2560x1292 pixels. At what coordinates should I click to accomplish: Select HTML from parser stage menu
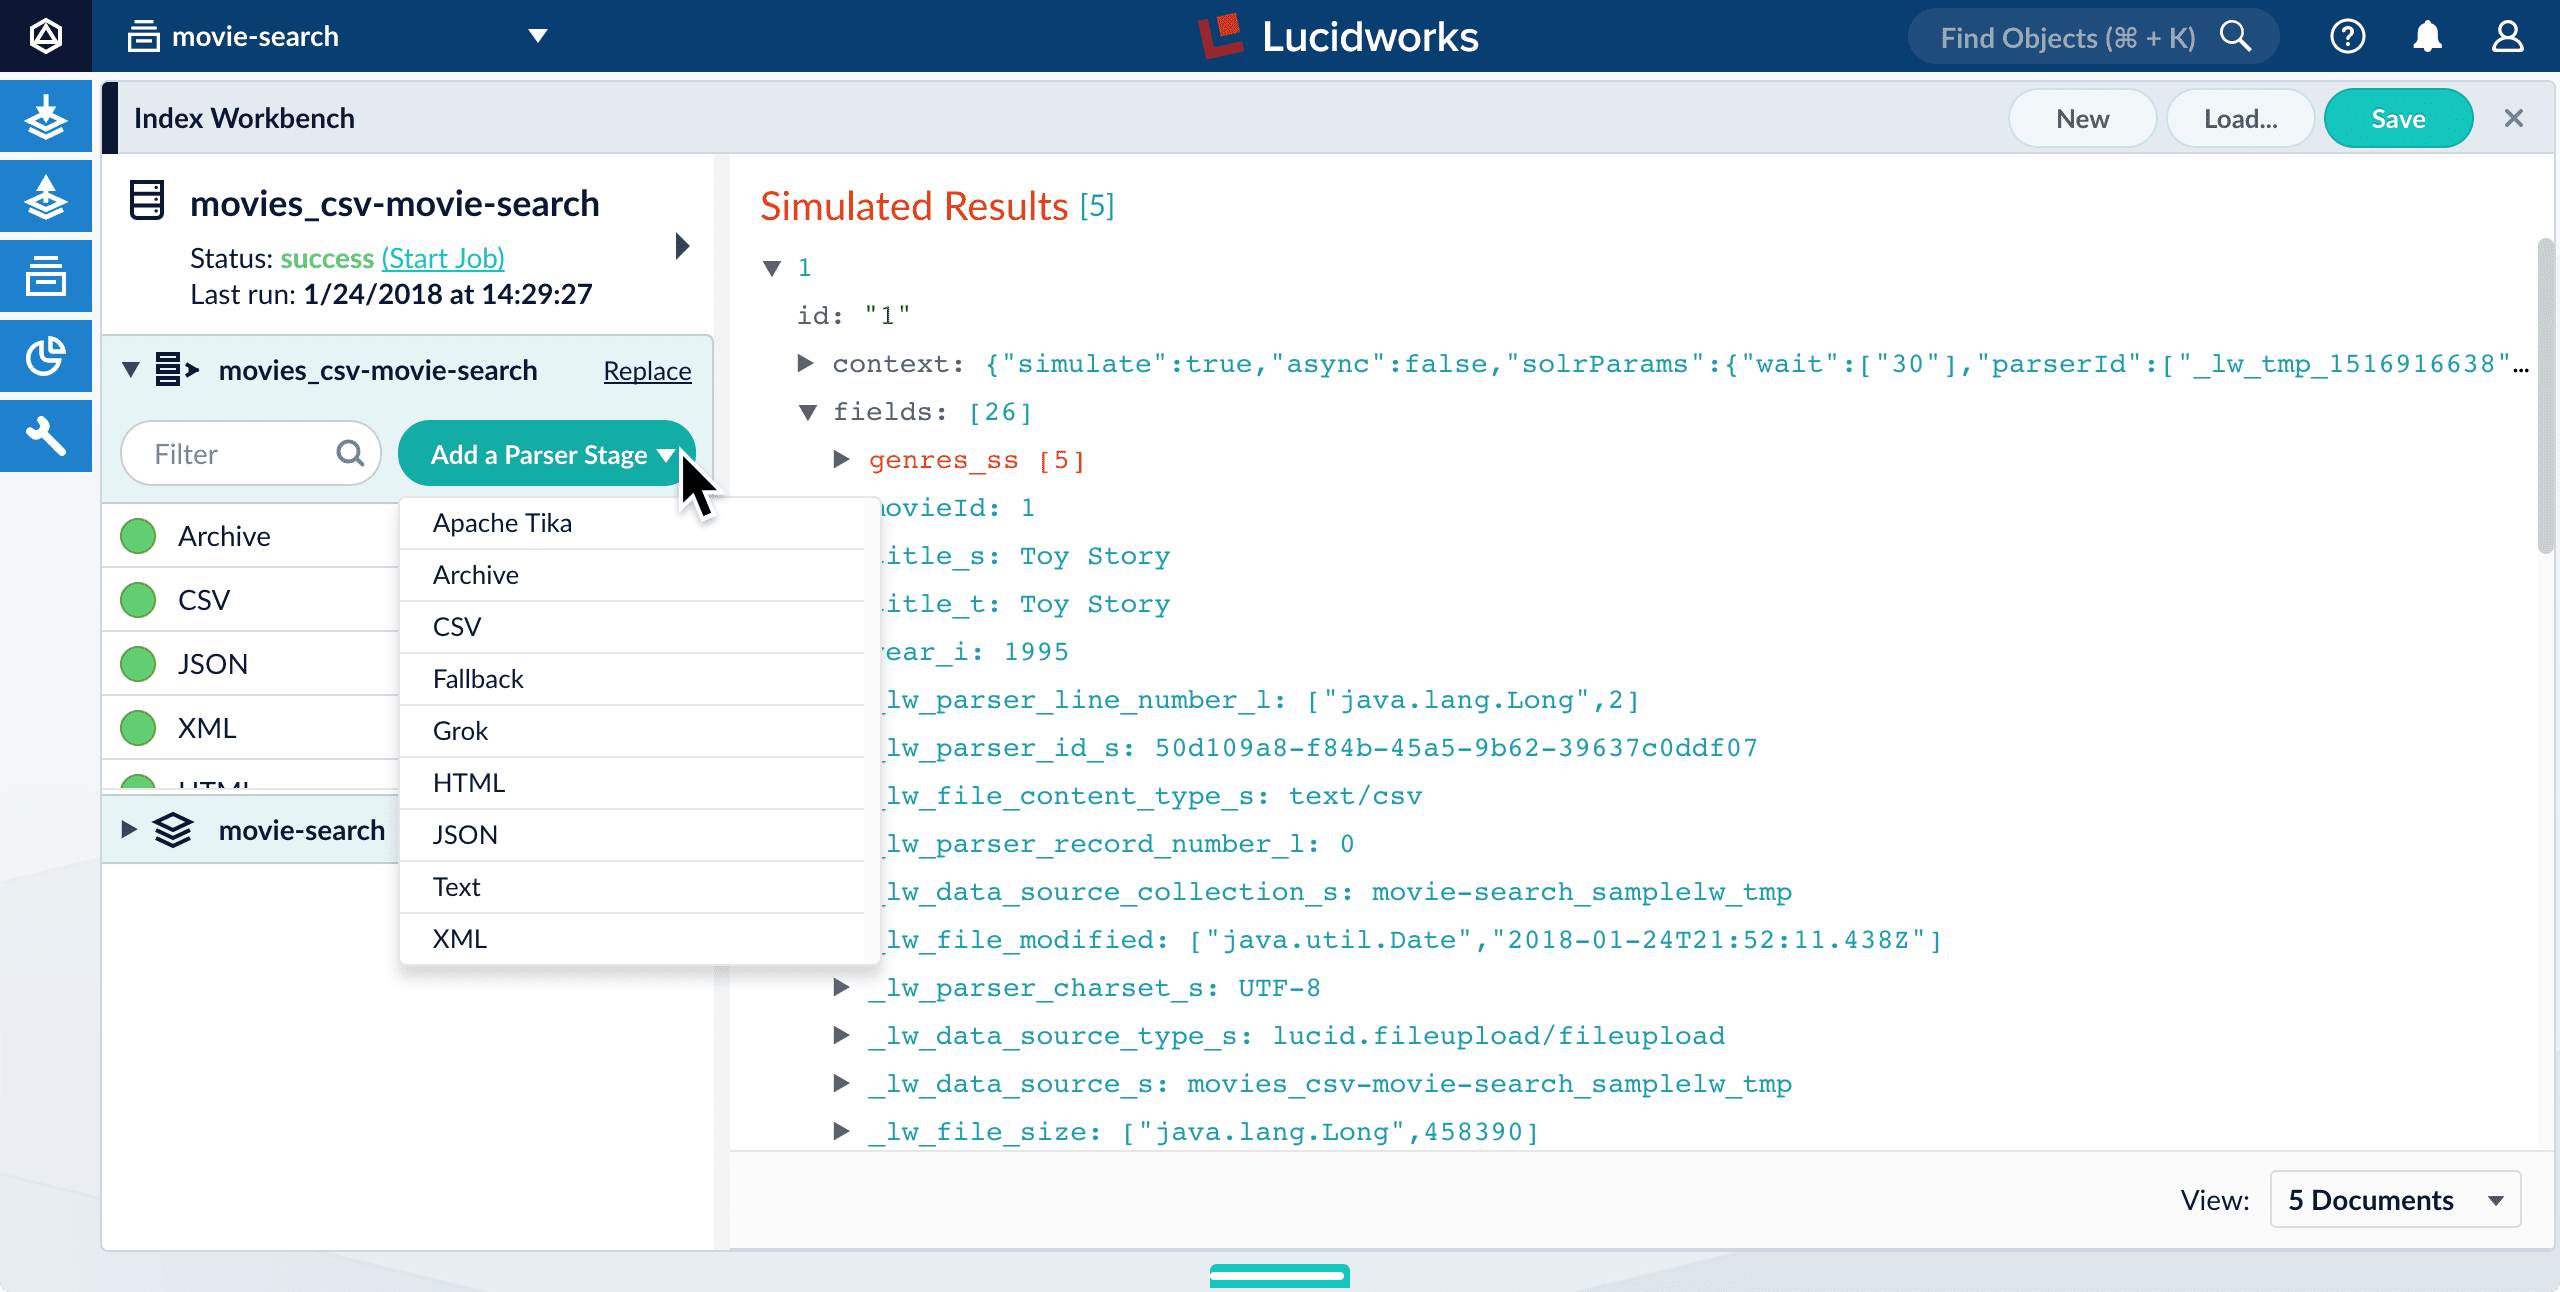coord(632,783)
